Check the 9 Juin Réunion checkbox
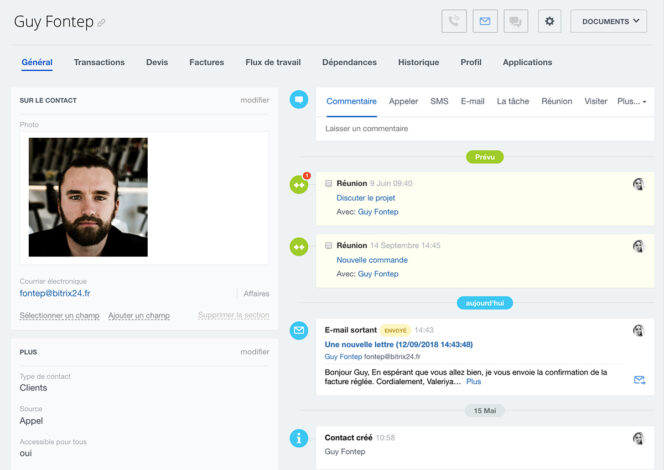 329,183
